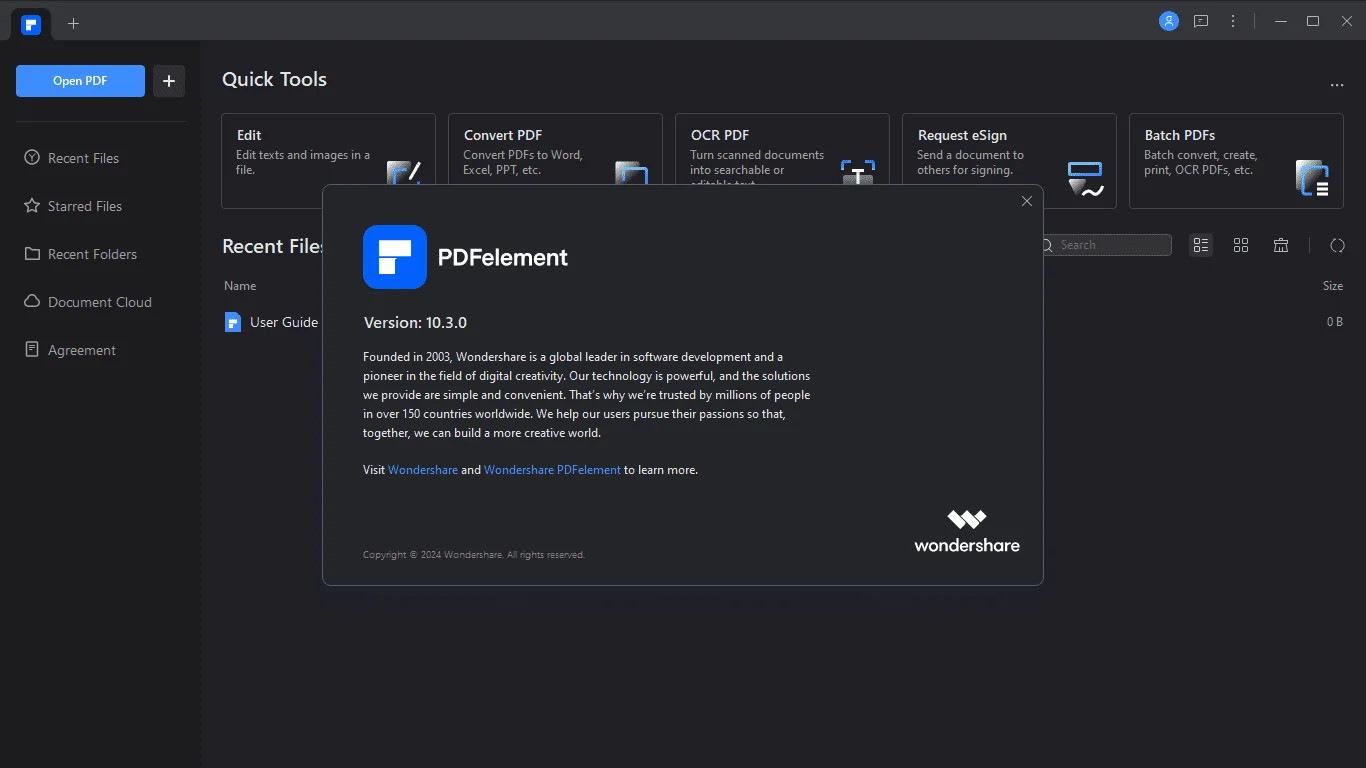Click the Size column header
The height and width of the screenshot is (768, 1366).
[1333, 286]
